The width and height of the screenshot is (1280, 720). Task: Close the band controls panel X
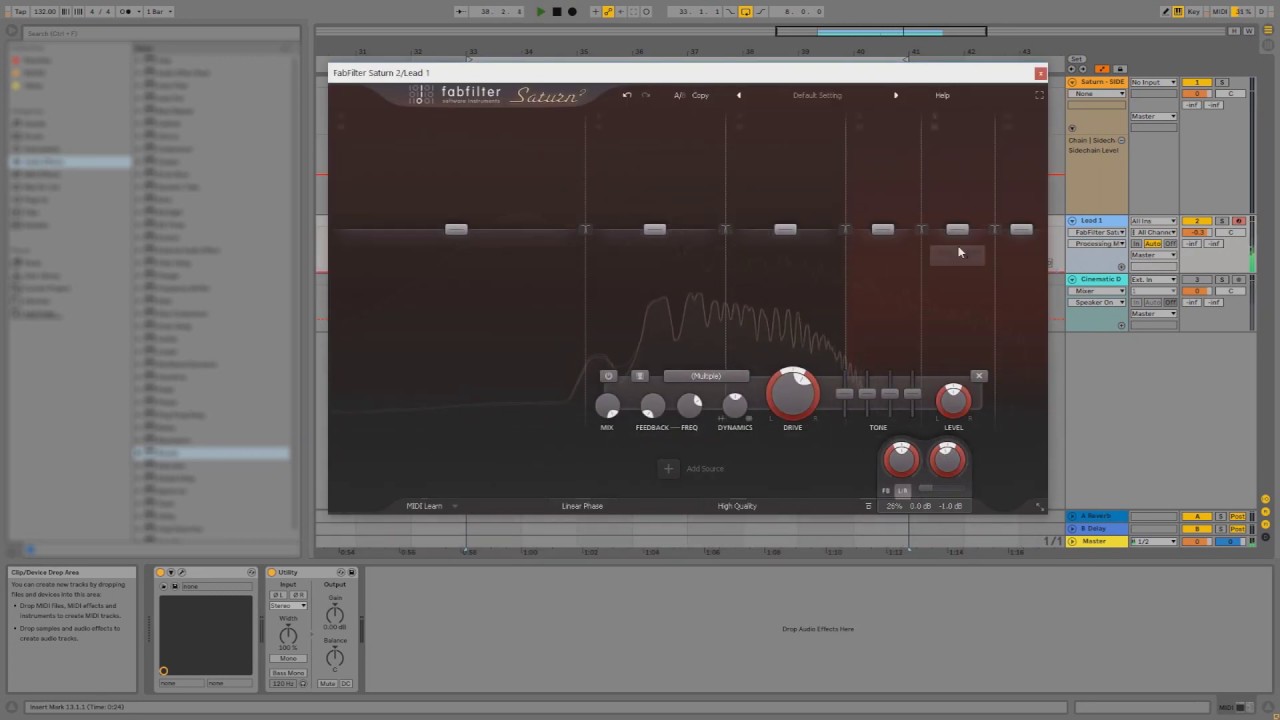(979, 376)
